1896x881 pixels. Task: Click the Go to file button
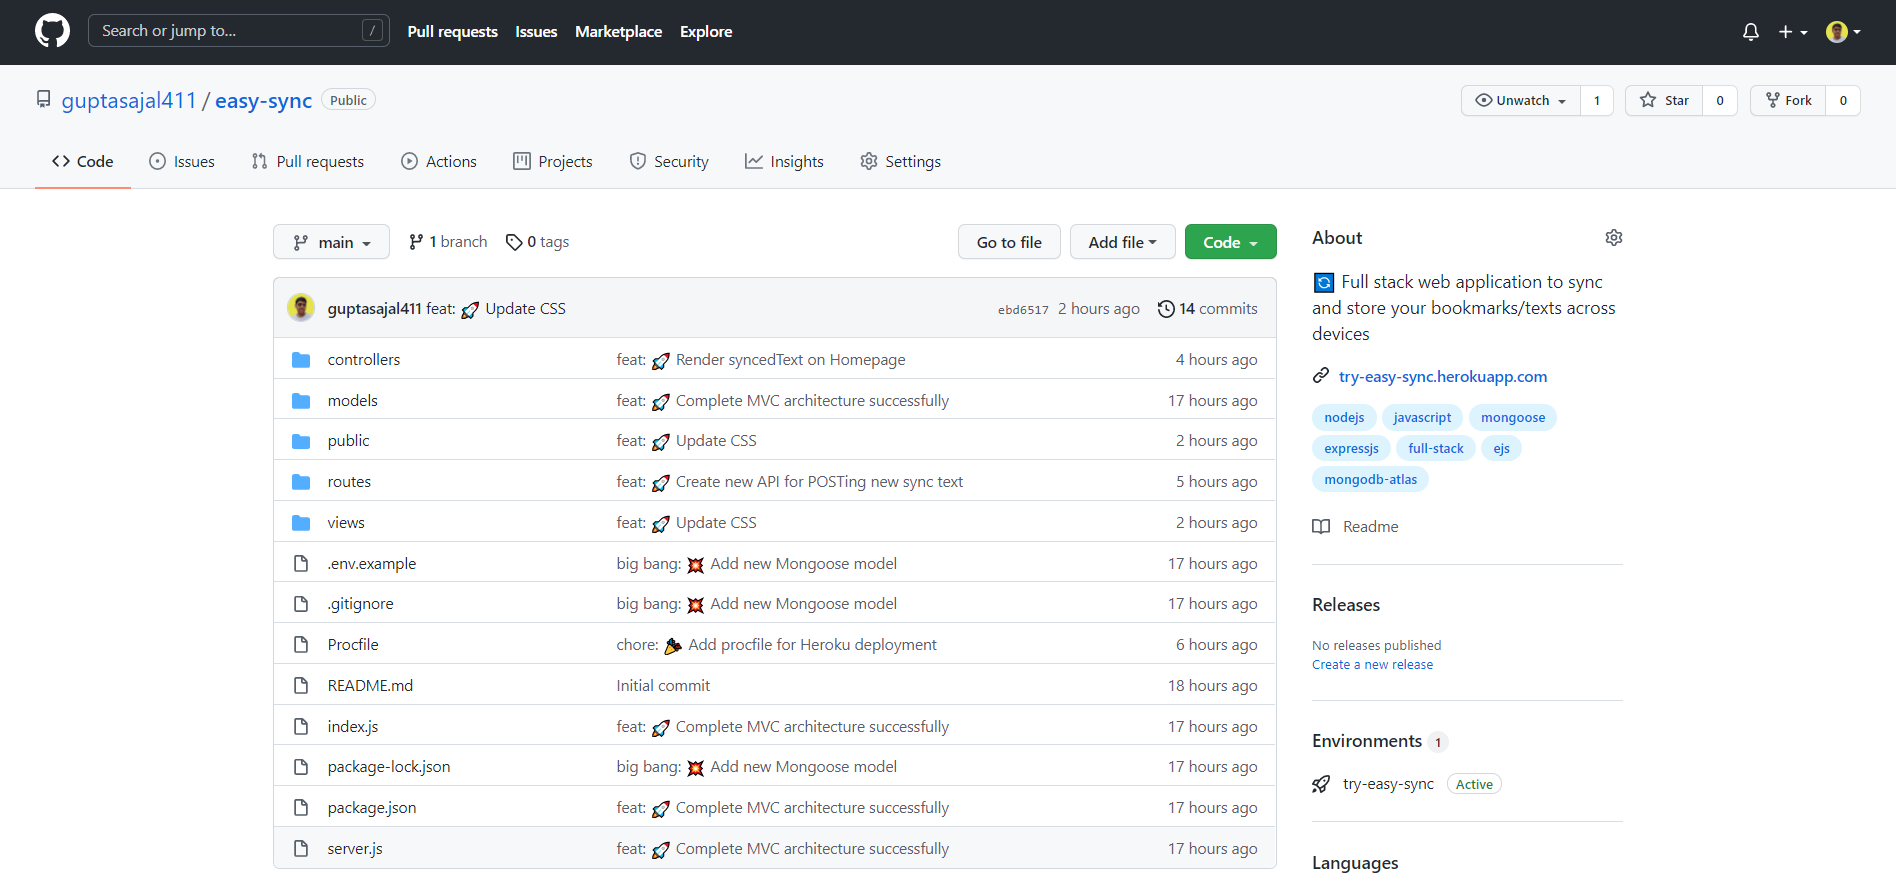[1009, 242]
